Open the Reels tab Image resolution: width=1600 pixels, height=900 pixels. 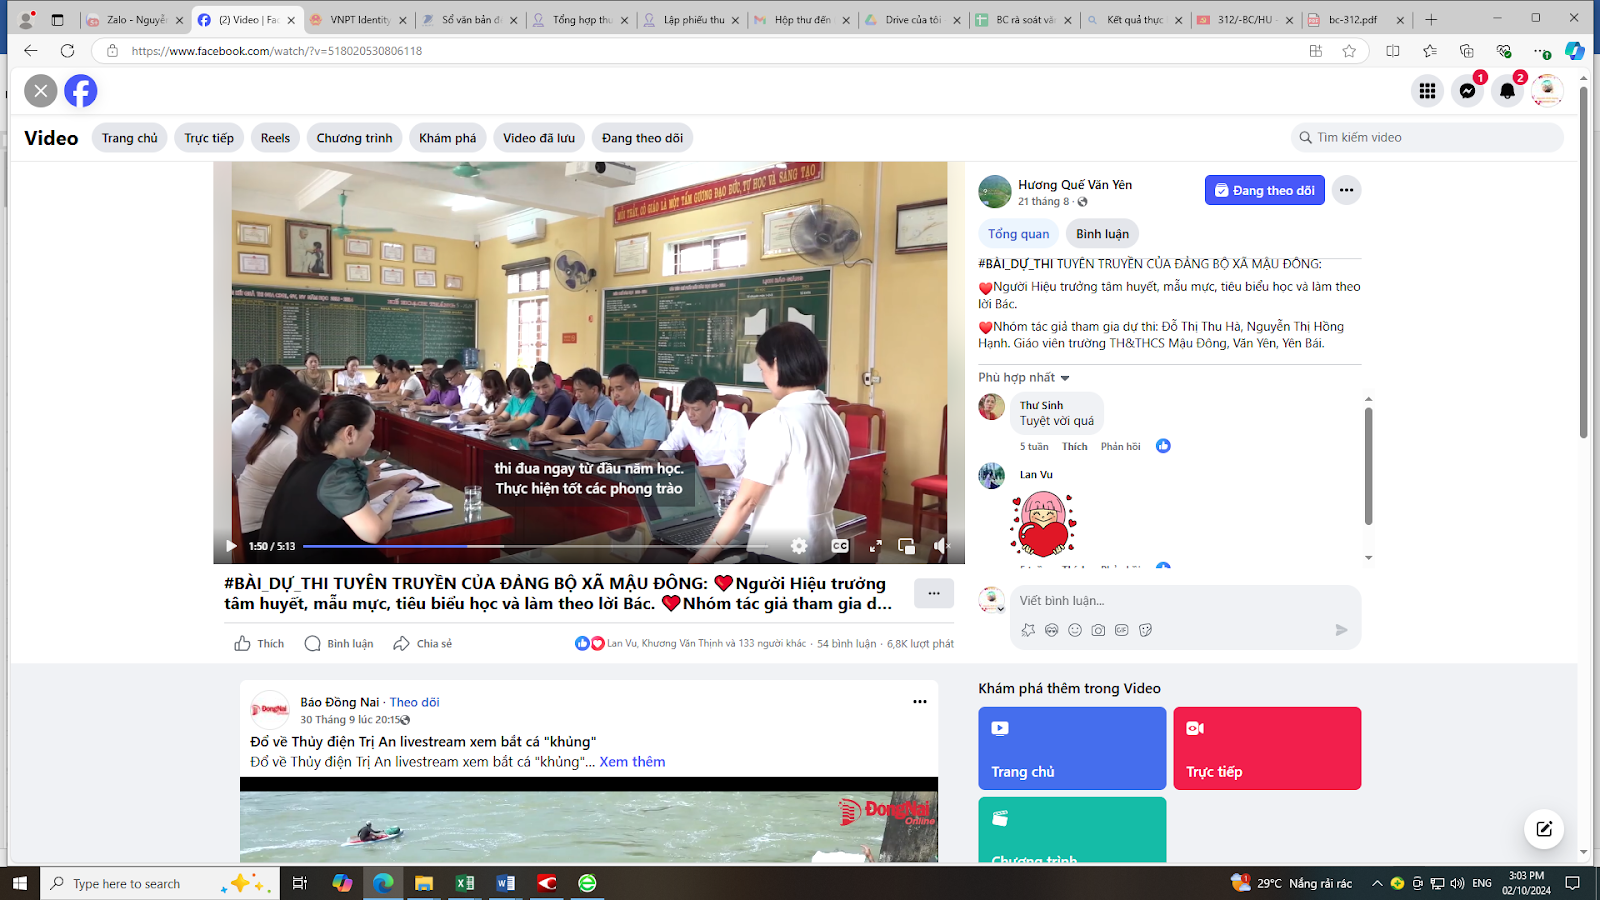coord(275,138)
